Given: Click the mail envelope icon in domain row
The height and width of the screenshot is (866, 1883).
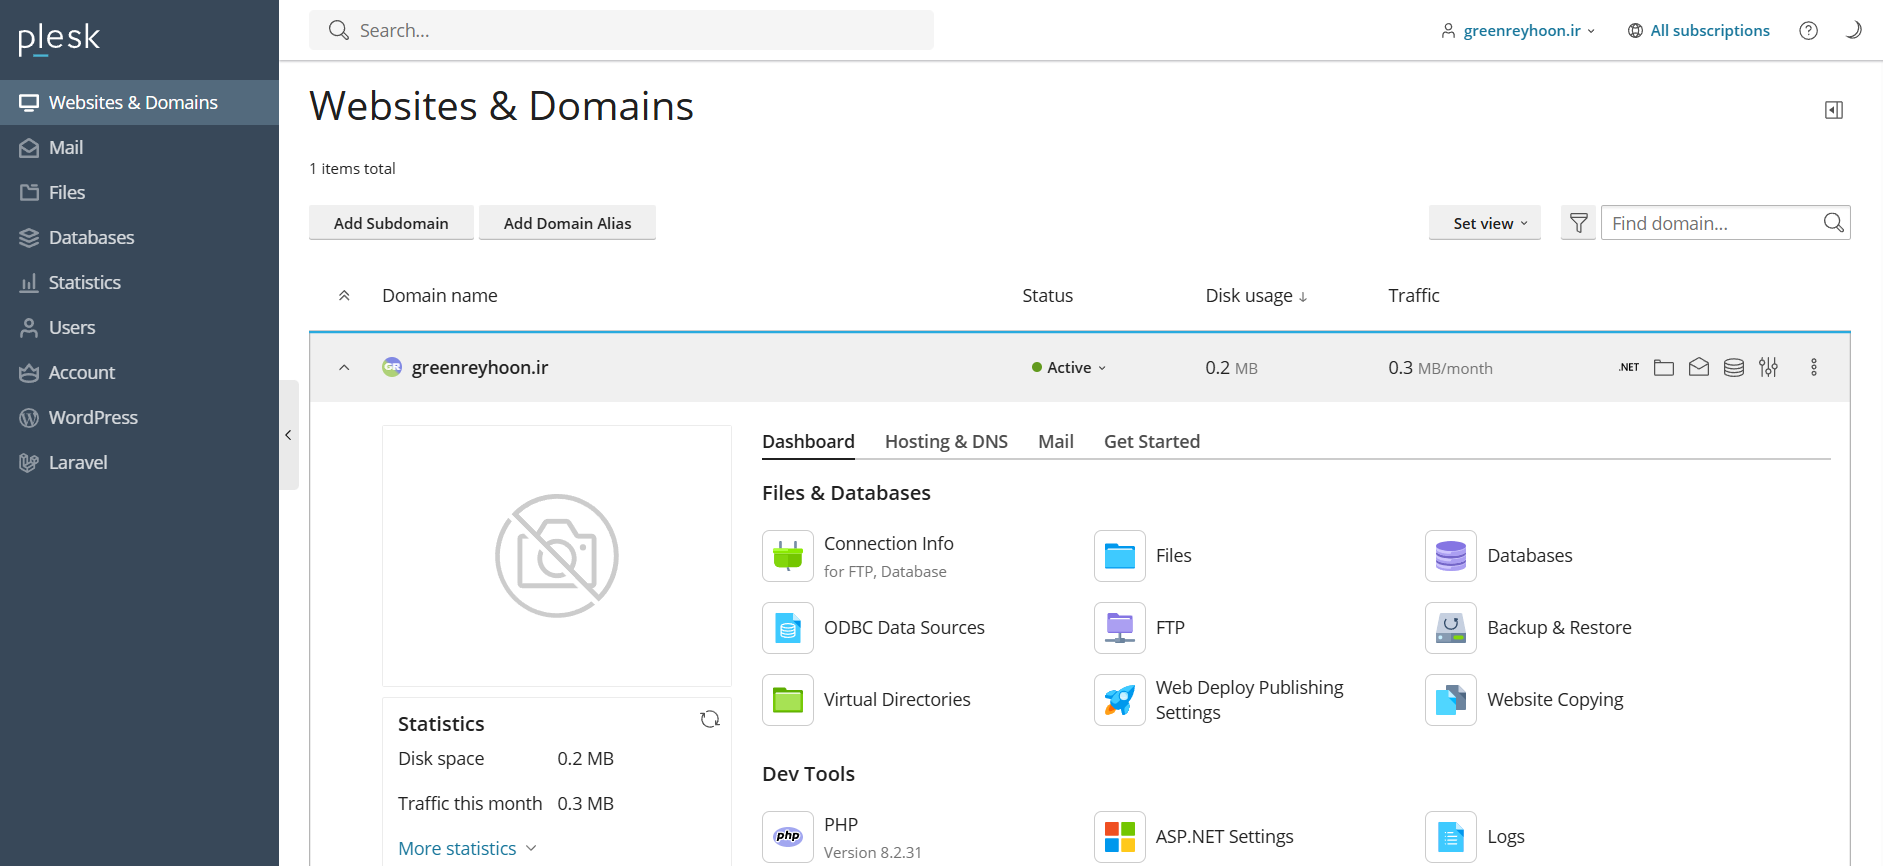Looking at the screenshot, I should tap(1699, 367).
